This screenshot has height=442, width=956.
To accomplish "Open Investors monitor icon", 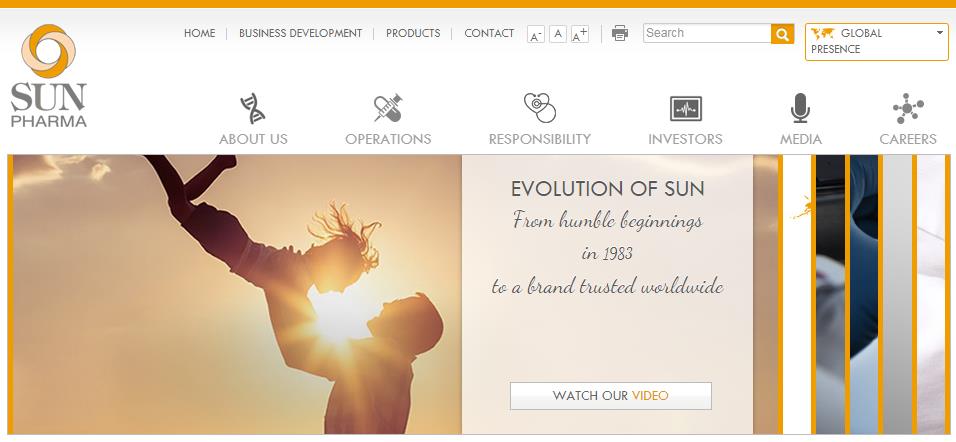I will 685,109.
